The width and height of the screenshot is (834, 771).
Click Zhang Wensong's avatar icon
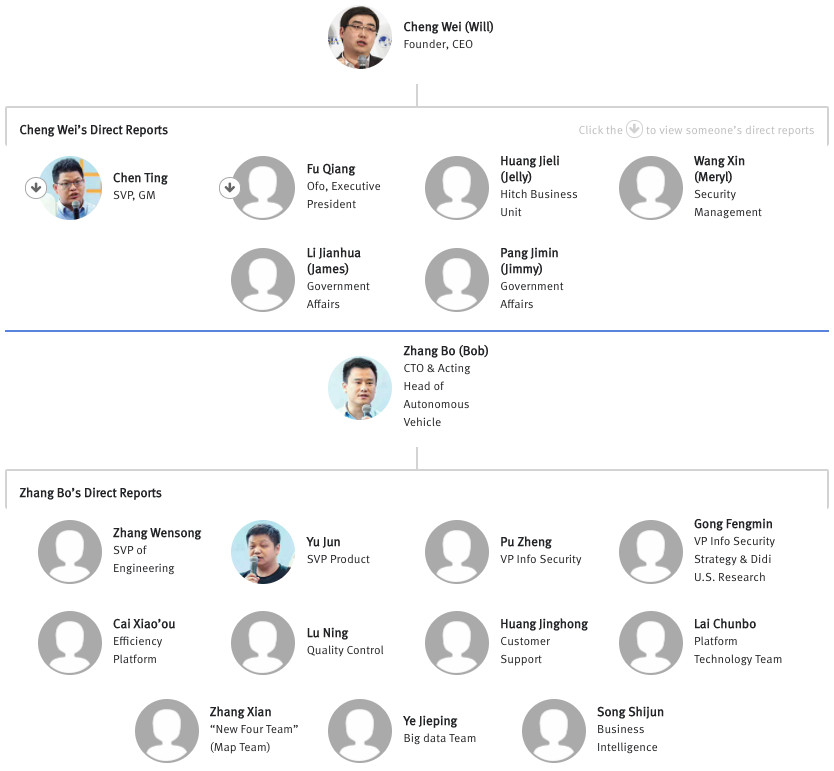[x=70, y=552]
